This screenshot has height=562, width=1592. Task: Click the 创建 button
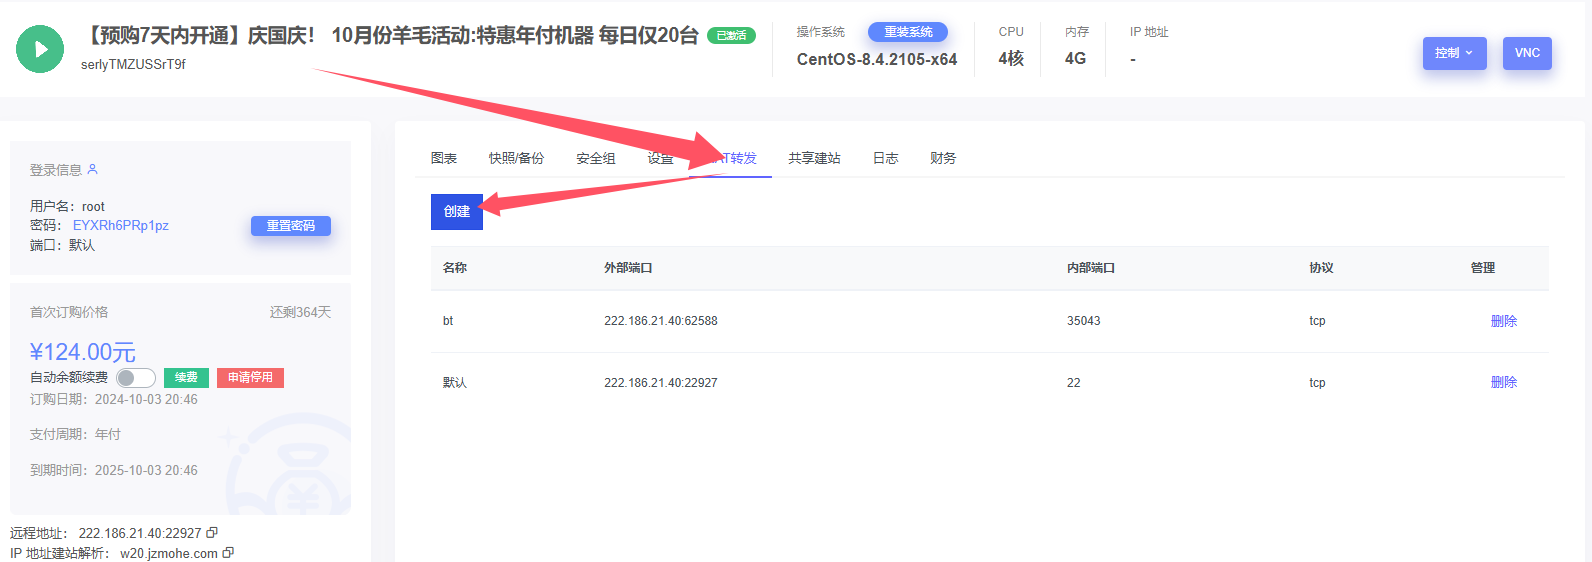[x=457, y=212]
